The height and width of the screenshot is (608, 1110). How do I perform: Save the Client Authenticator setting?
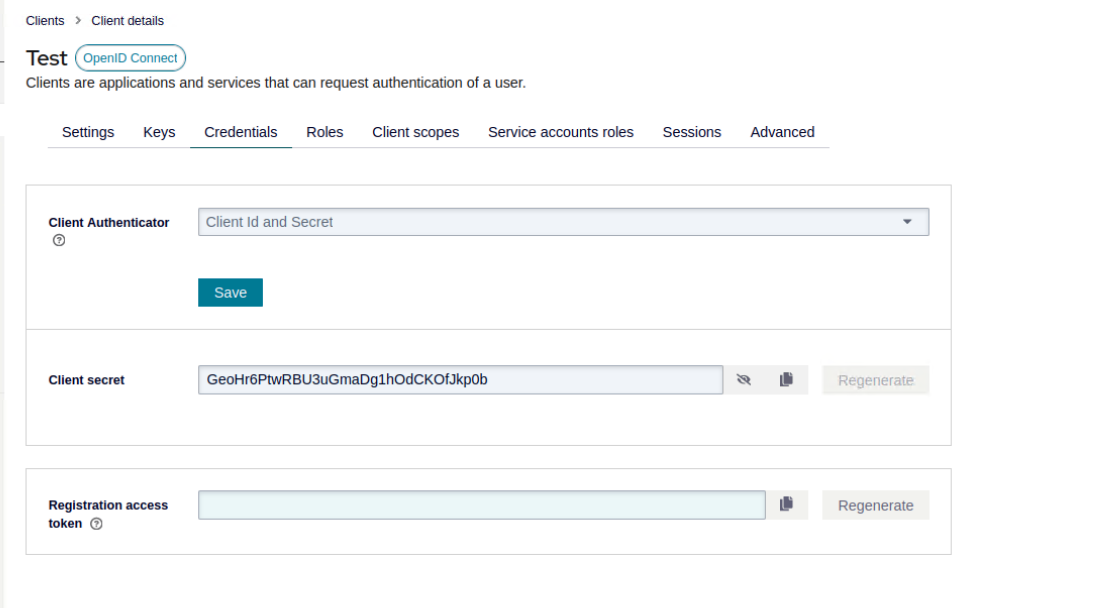pos(230,292)
